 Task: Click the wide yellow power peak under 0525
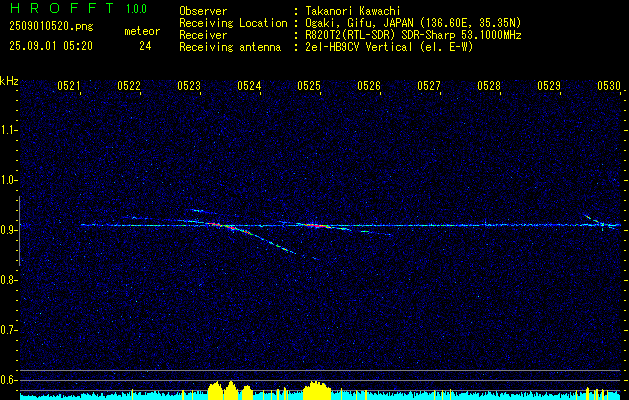point(317,389)
